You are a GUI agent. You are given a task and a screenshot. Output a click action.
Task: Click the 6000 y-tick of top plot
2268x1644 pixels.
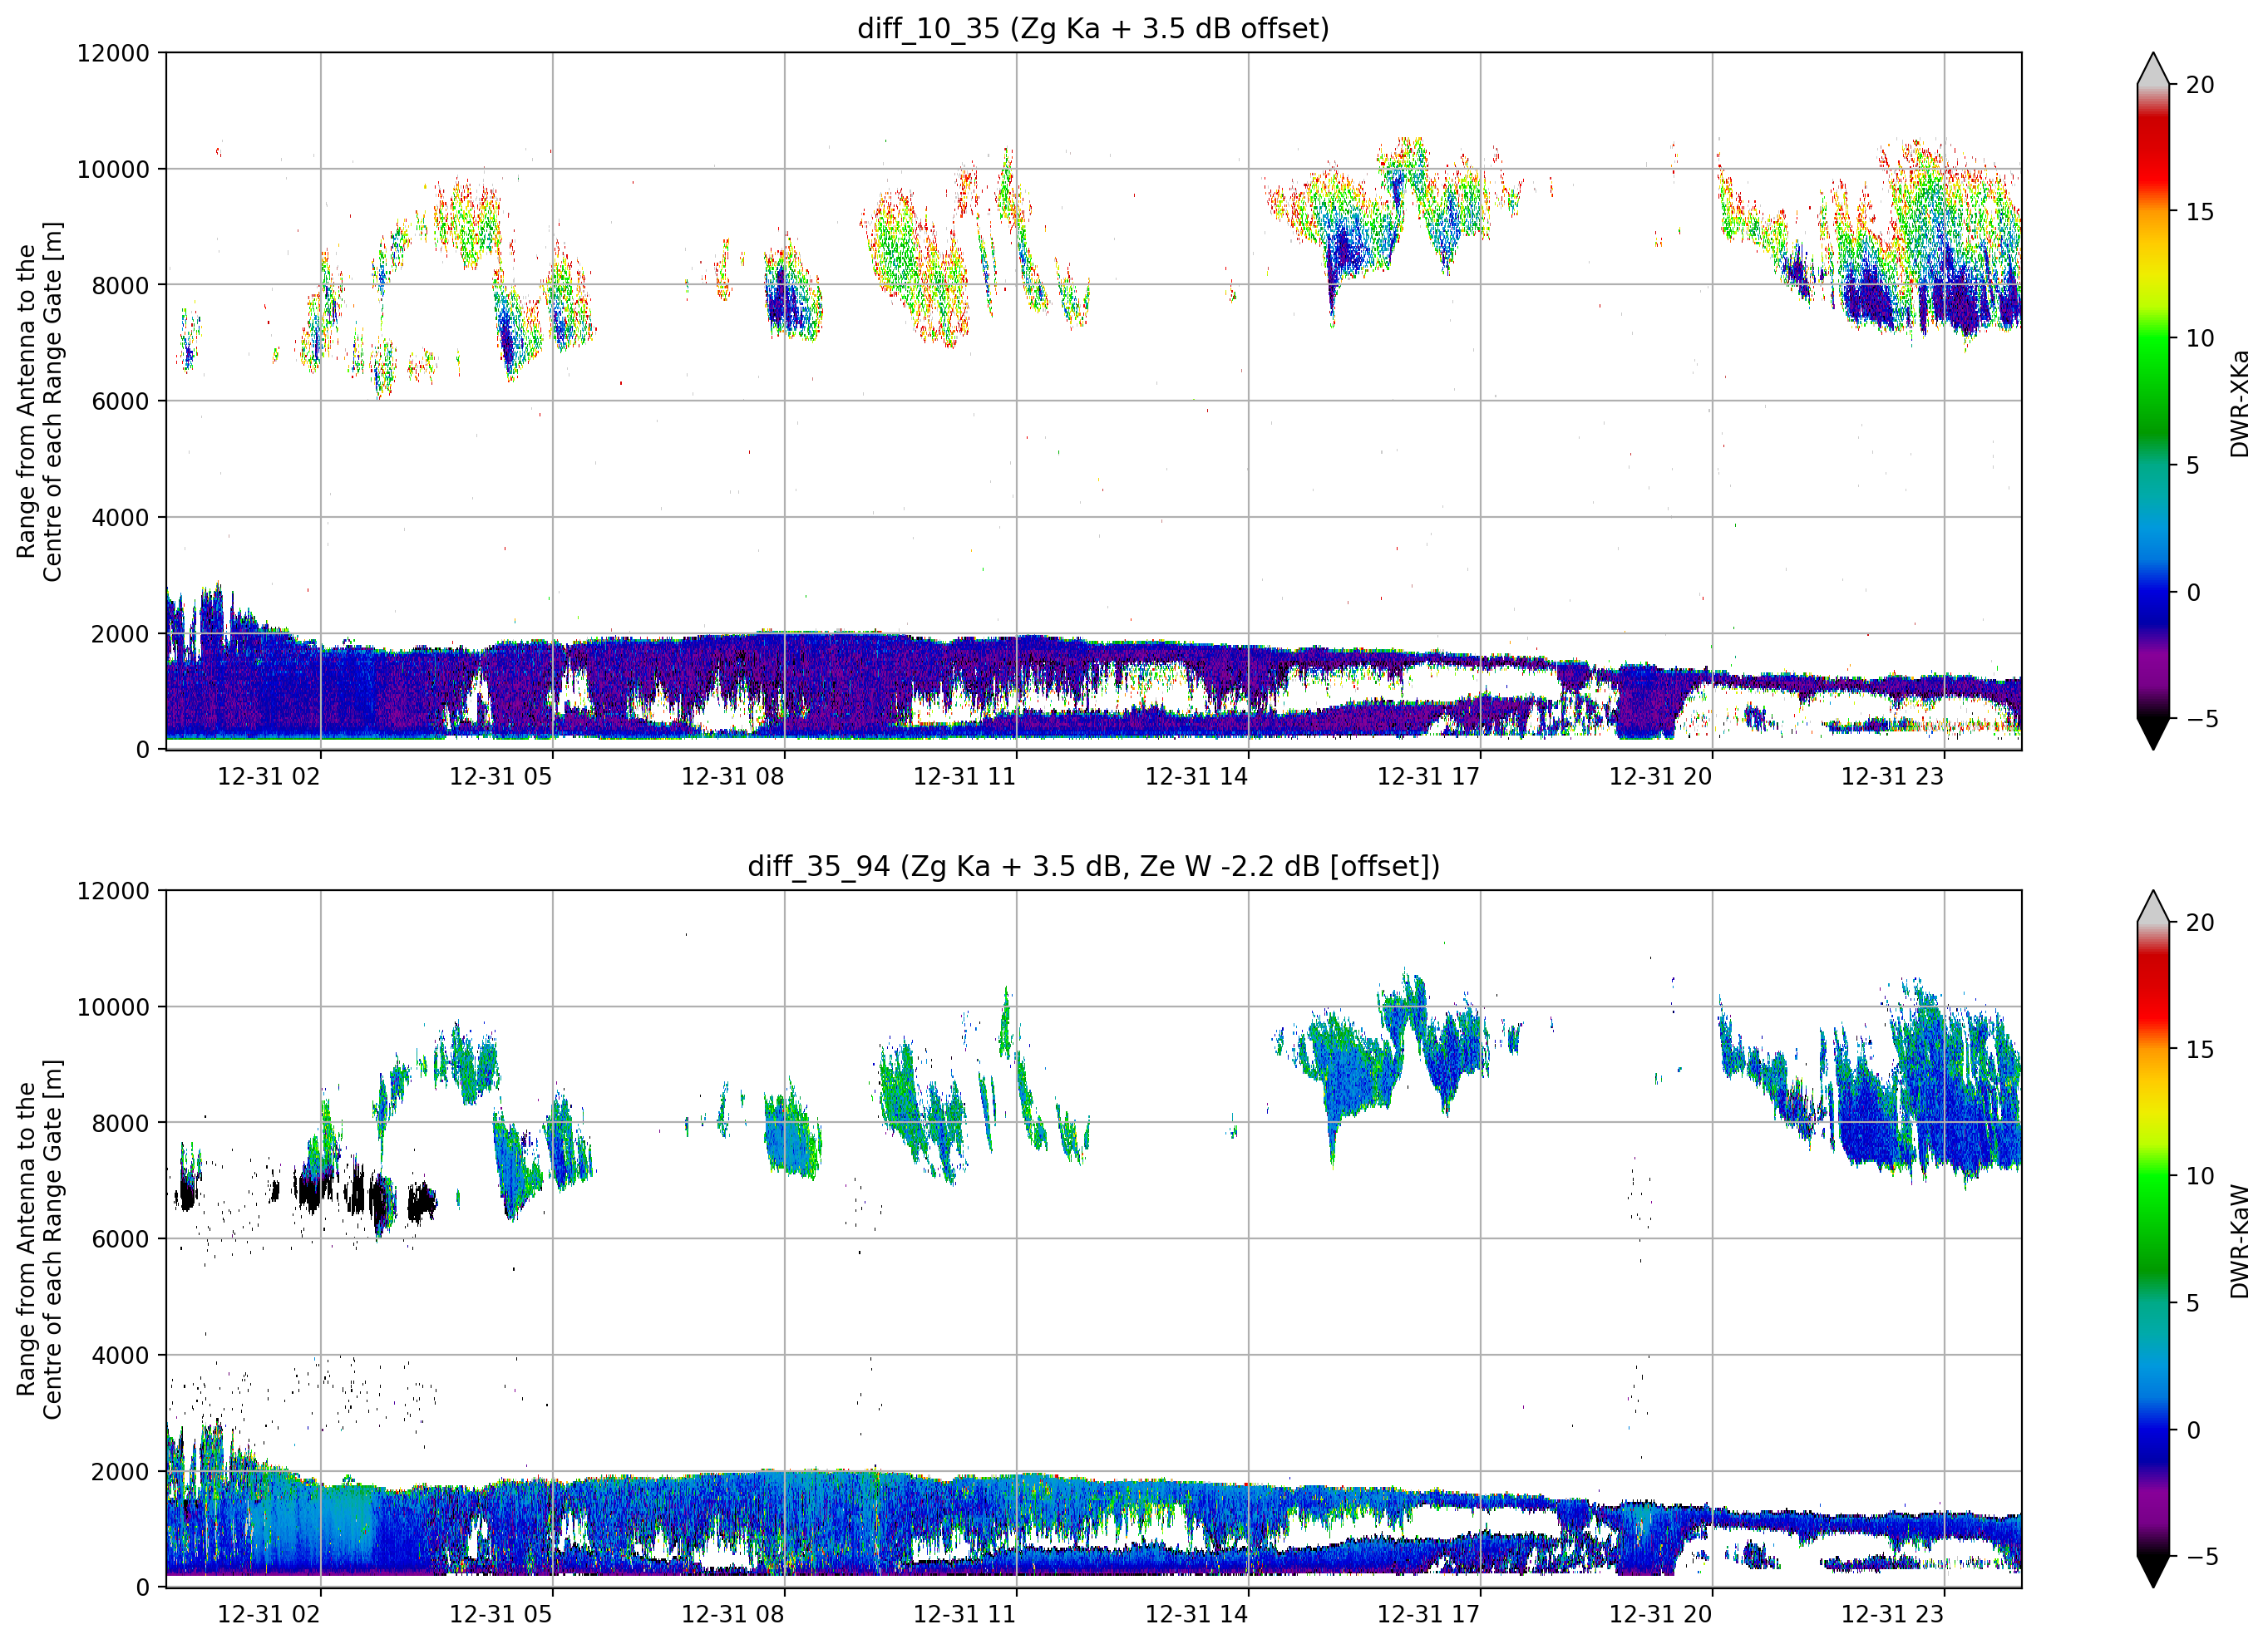click(x=120, y=401)
